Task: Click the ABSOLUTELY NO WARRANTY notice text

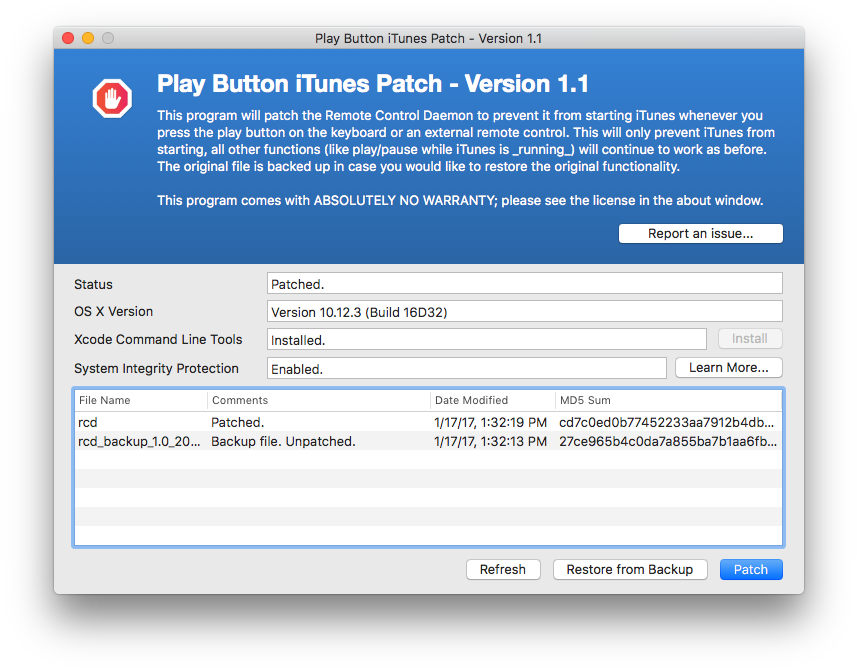Action: 460,201
